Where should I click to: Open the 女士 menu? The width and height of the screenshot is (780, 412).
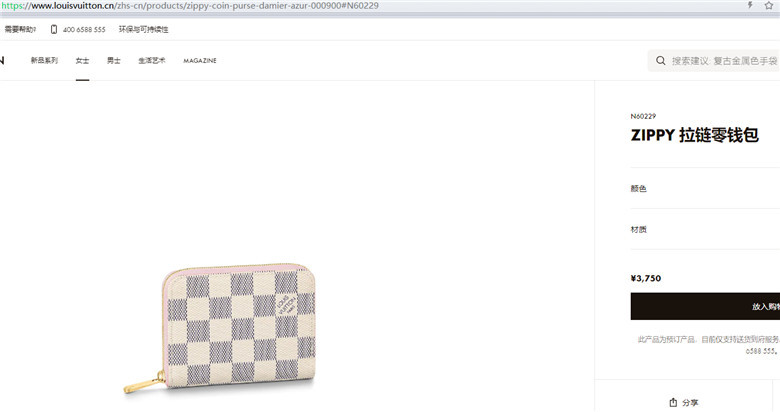click(82, 60)
